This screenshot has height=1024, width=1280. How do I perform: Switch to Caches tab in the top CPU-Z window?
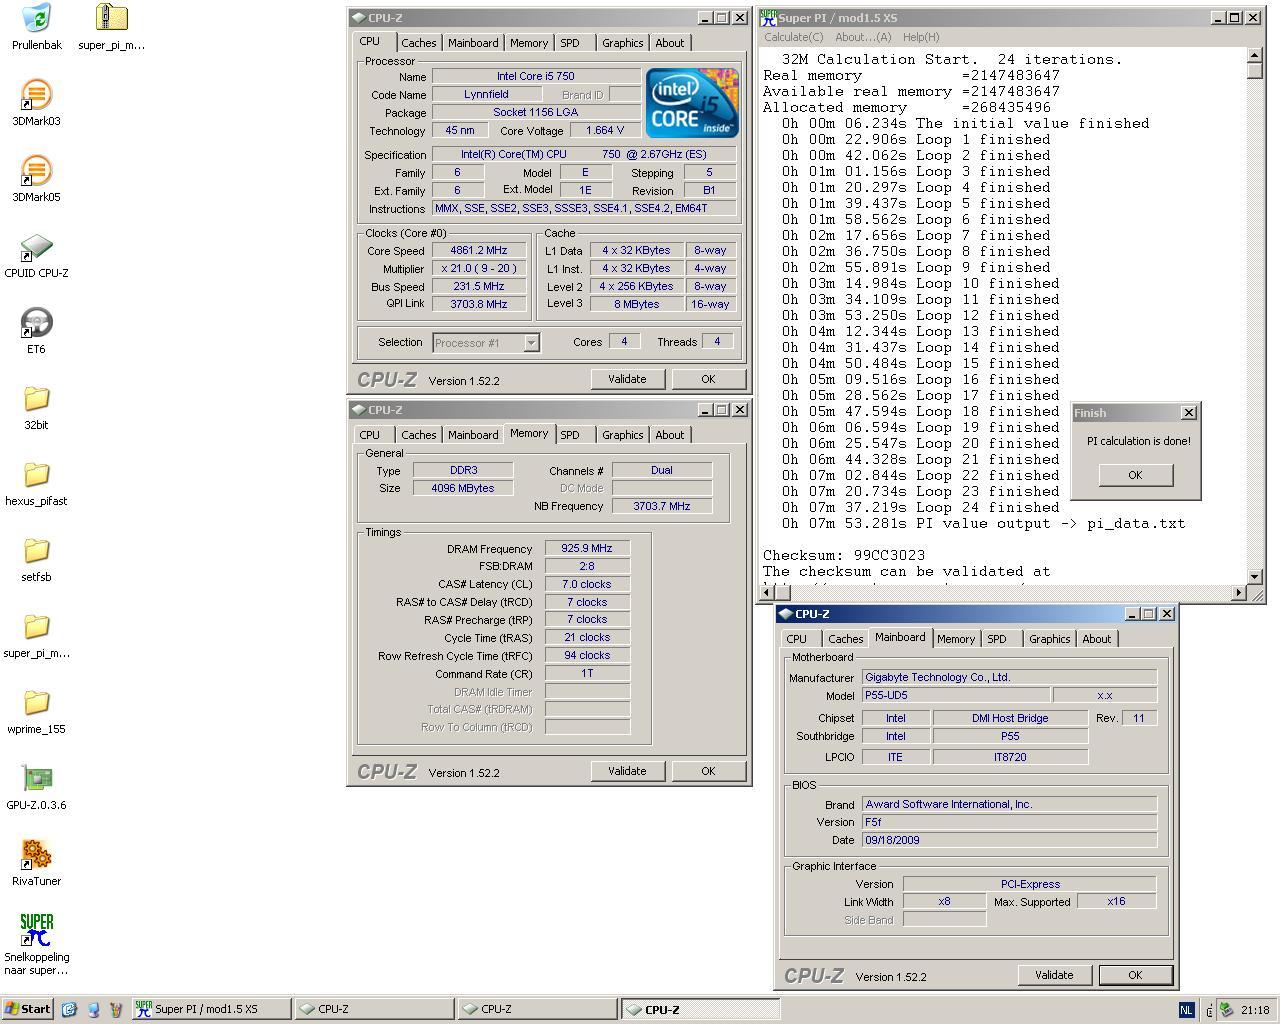click(418, 43)
